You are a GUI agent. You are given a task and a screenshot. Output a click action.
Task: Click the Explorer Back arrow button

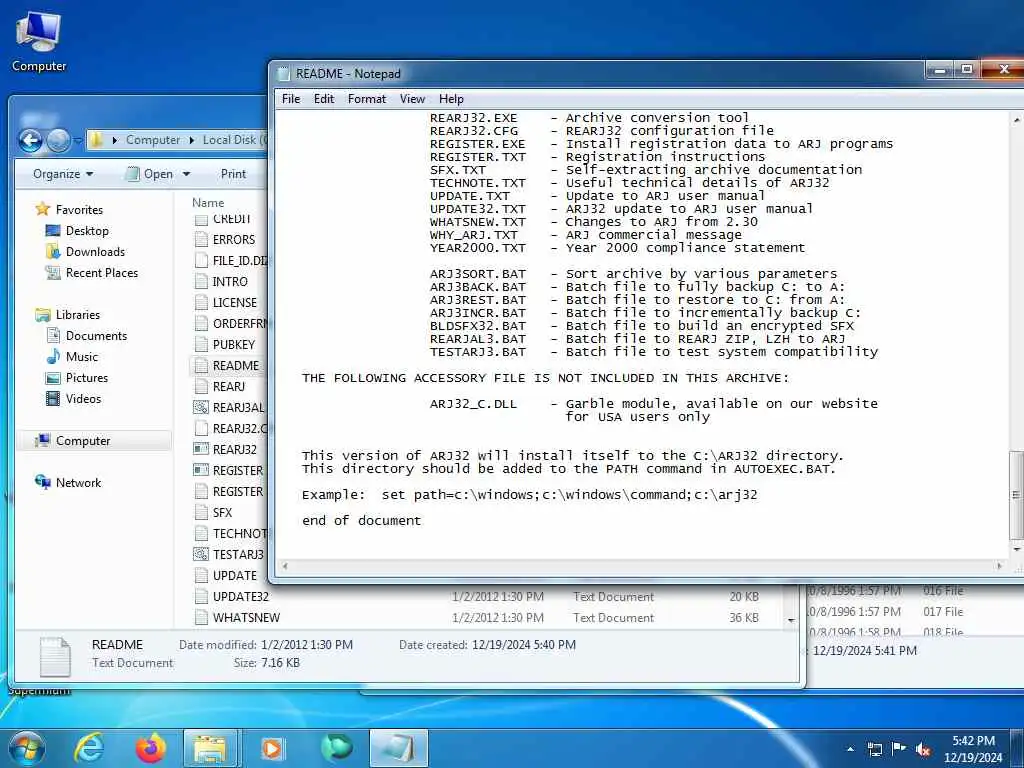point(30,140)
